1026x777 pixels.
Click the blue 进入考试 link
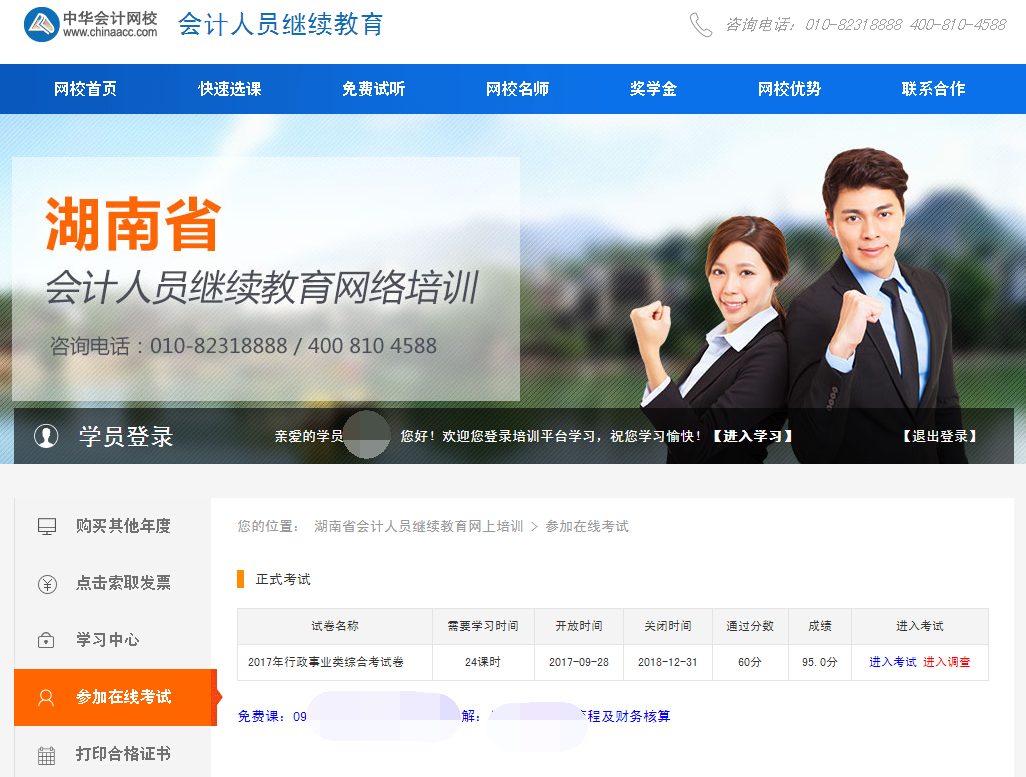[892, 662]
